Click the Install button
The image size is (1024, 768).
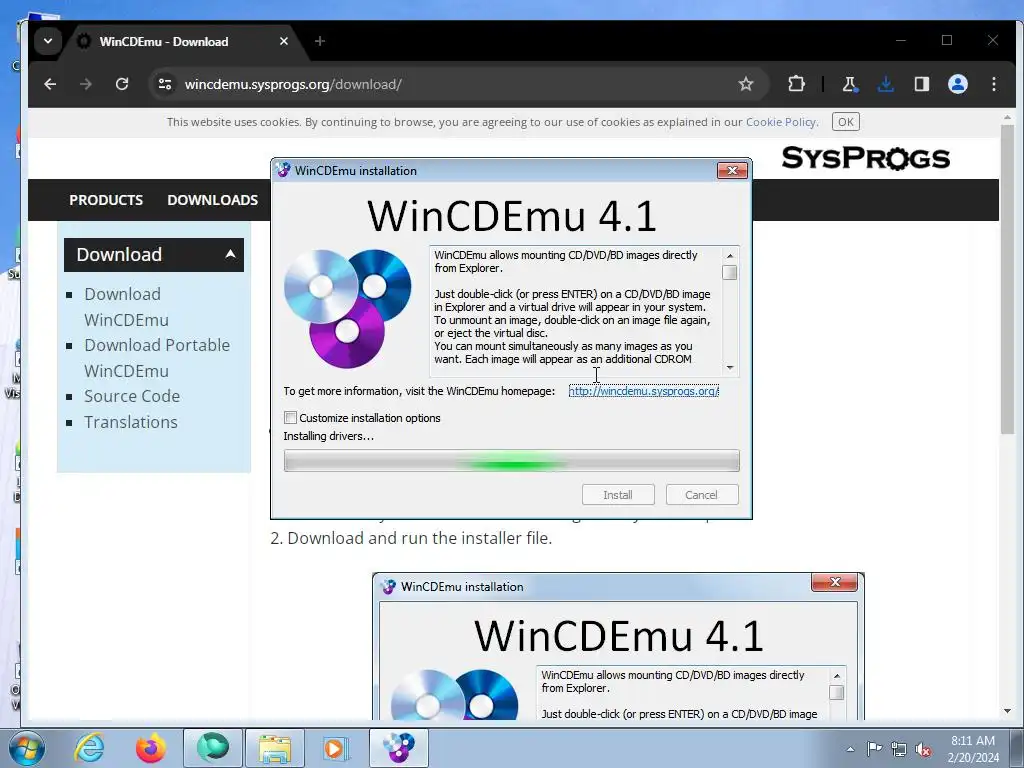[x=618, y=495]
